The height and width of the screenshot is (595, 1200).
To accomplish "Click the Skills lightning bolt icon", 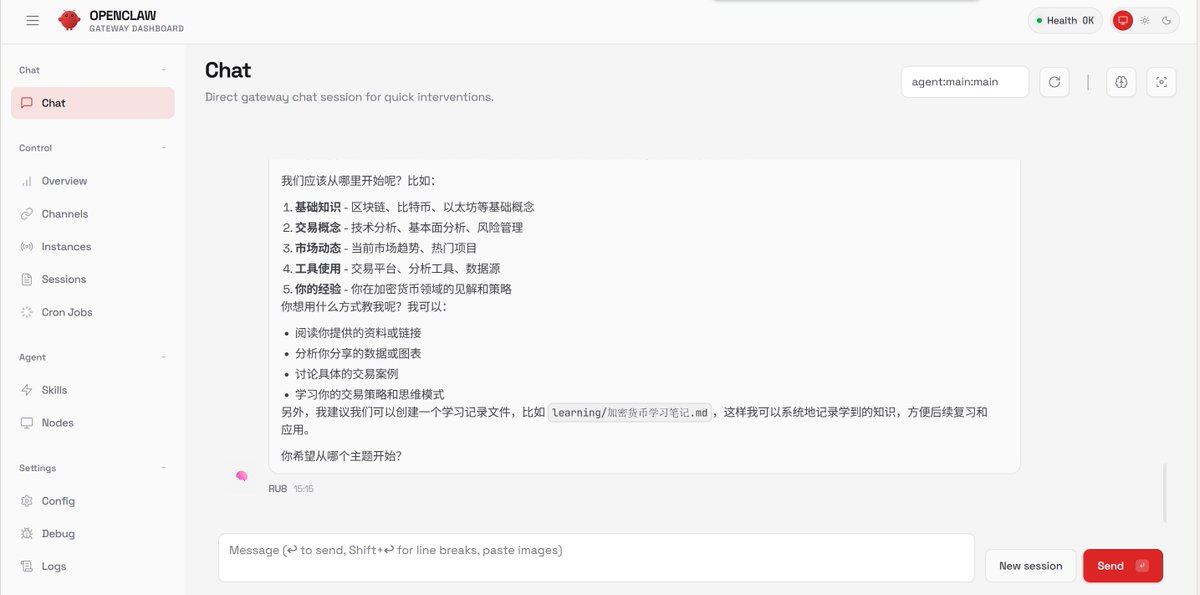I will pos(27,390).
